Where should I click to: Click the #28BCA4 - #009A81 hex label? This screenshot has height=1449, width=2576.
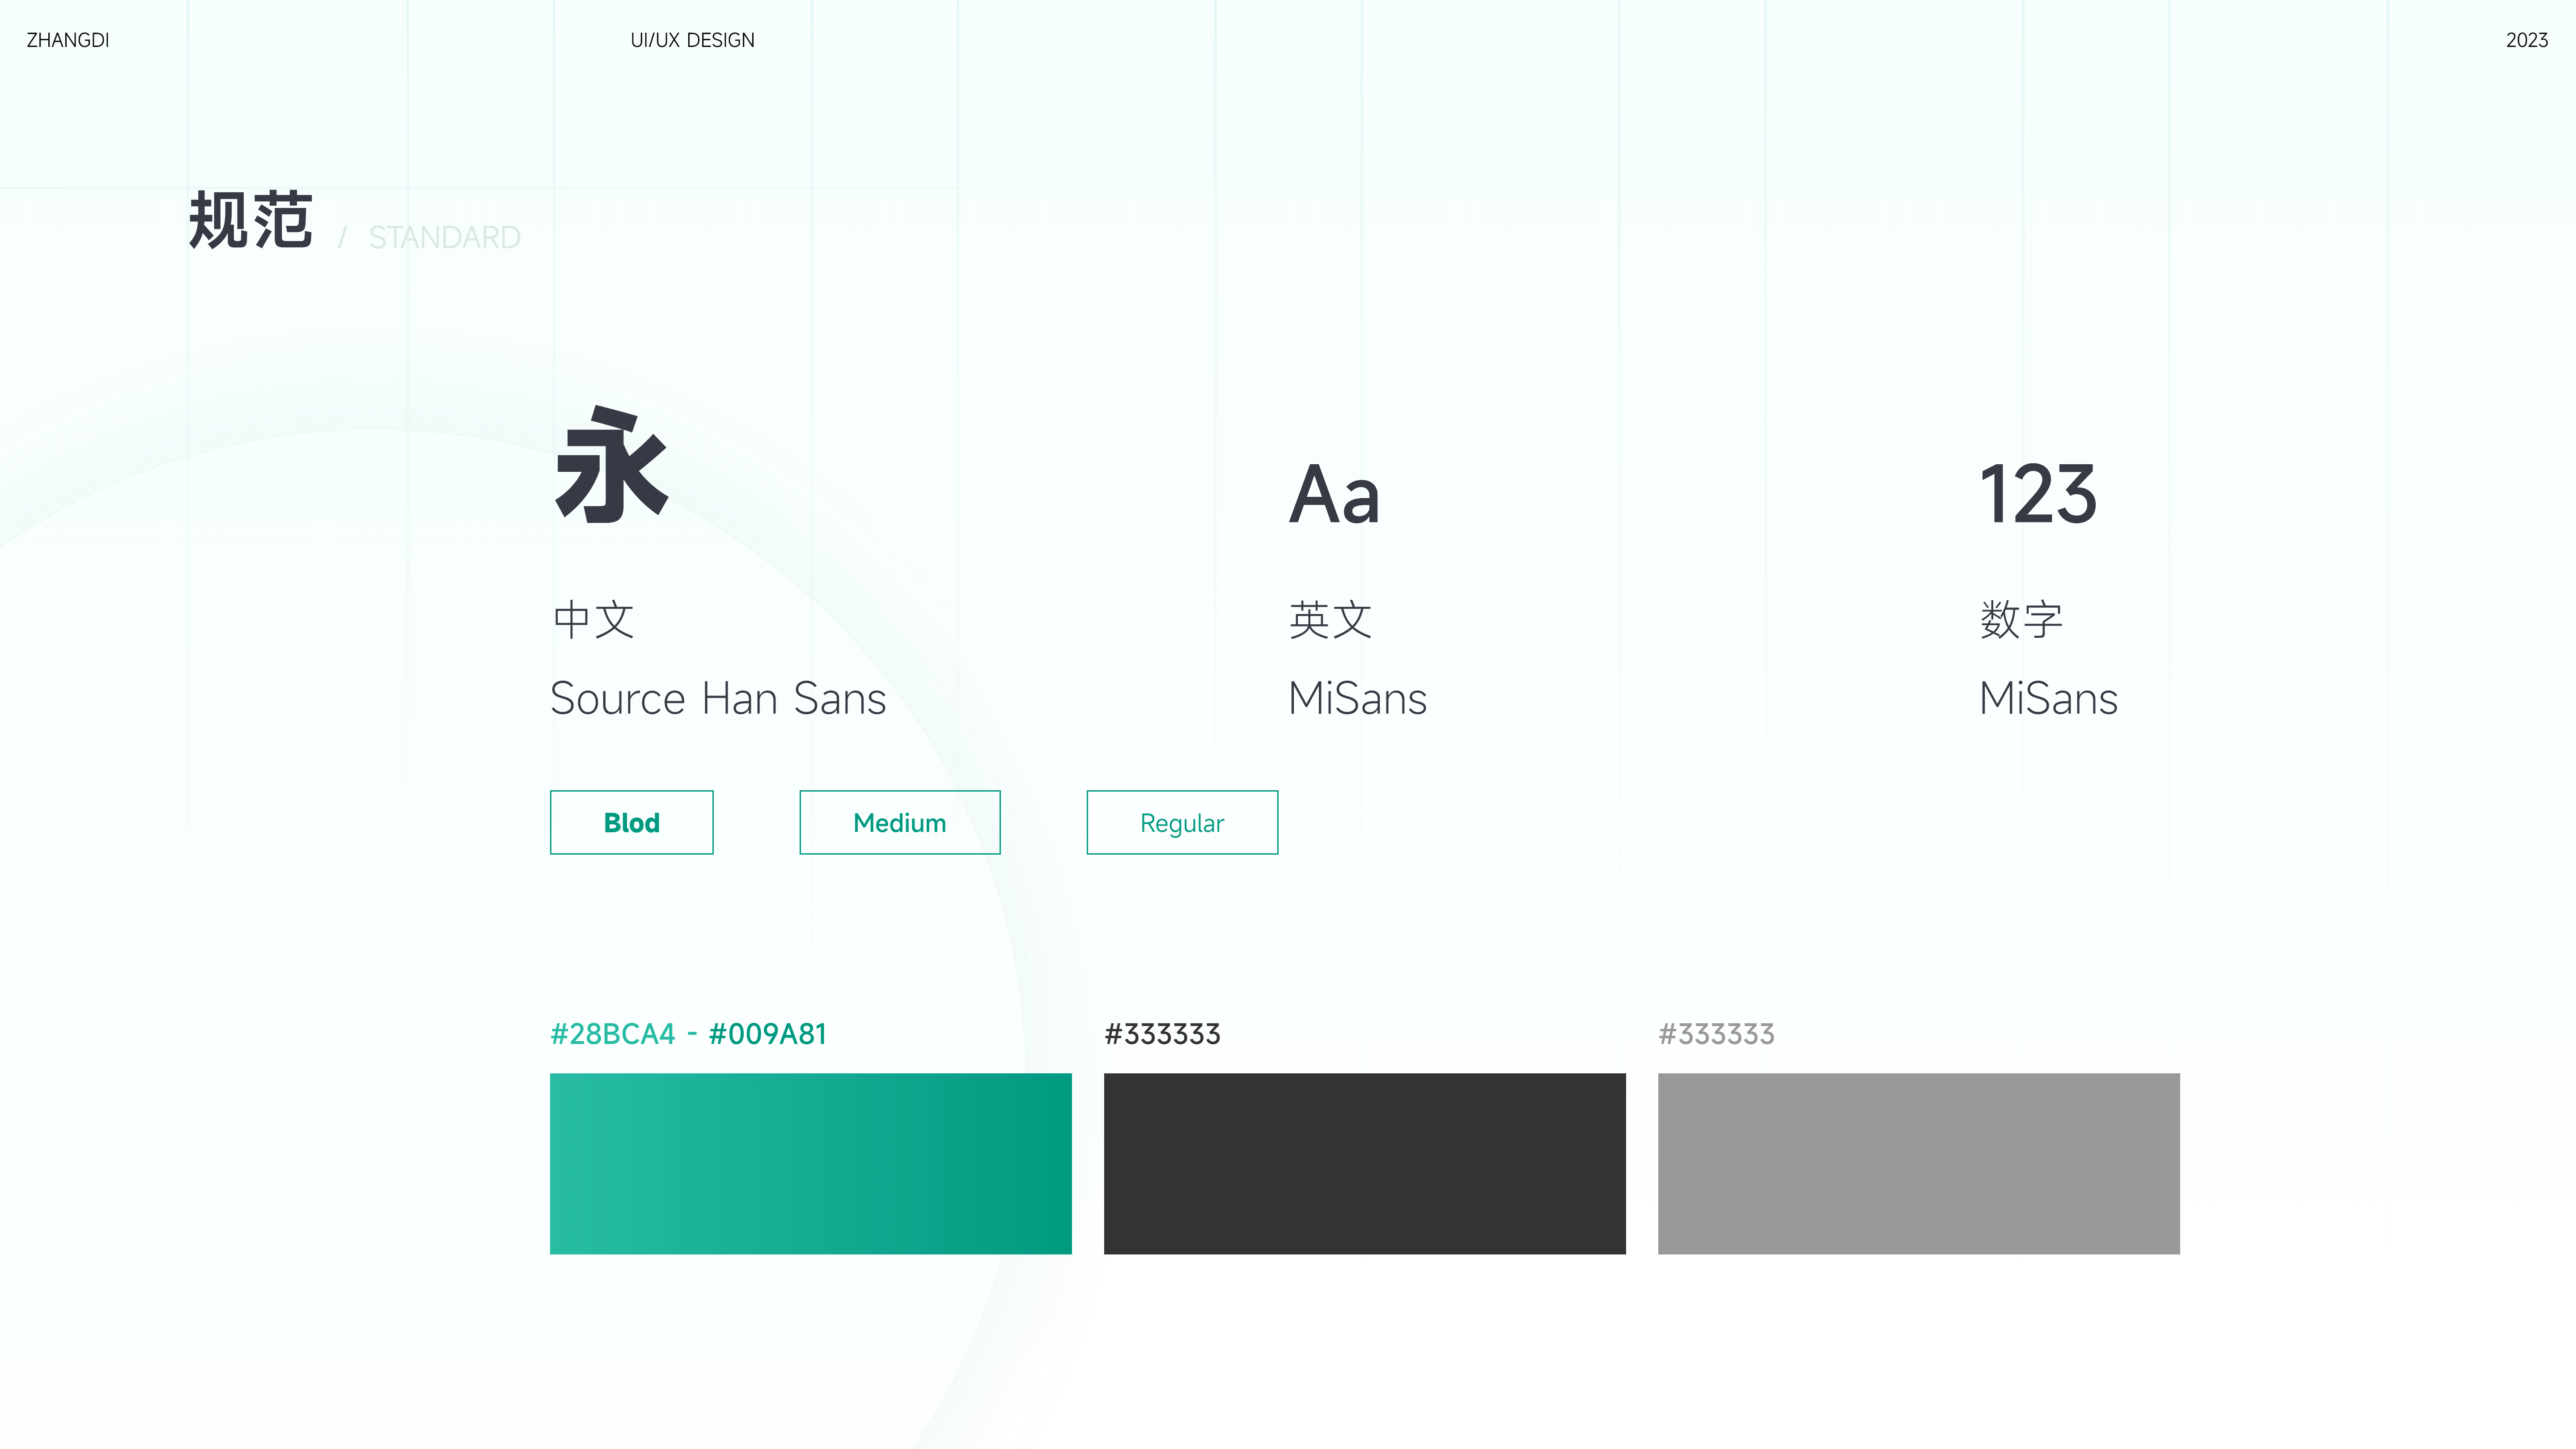688,1033
